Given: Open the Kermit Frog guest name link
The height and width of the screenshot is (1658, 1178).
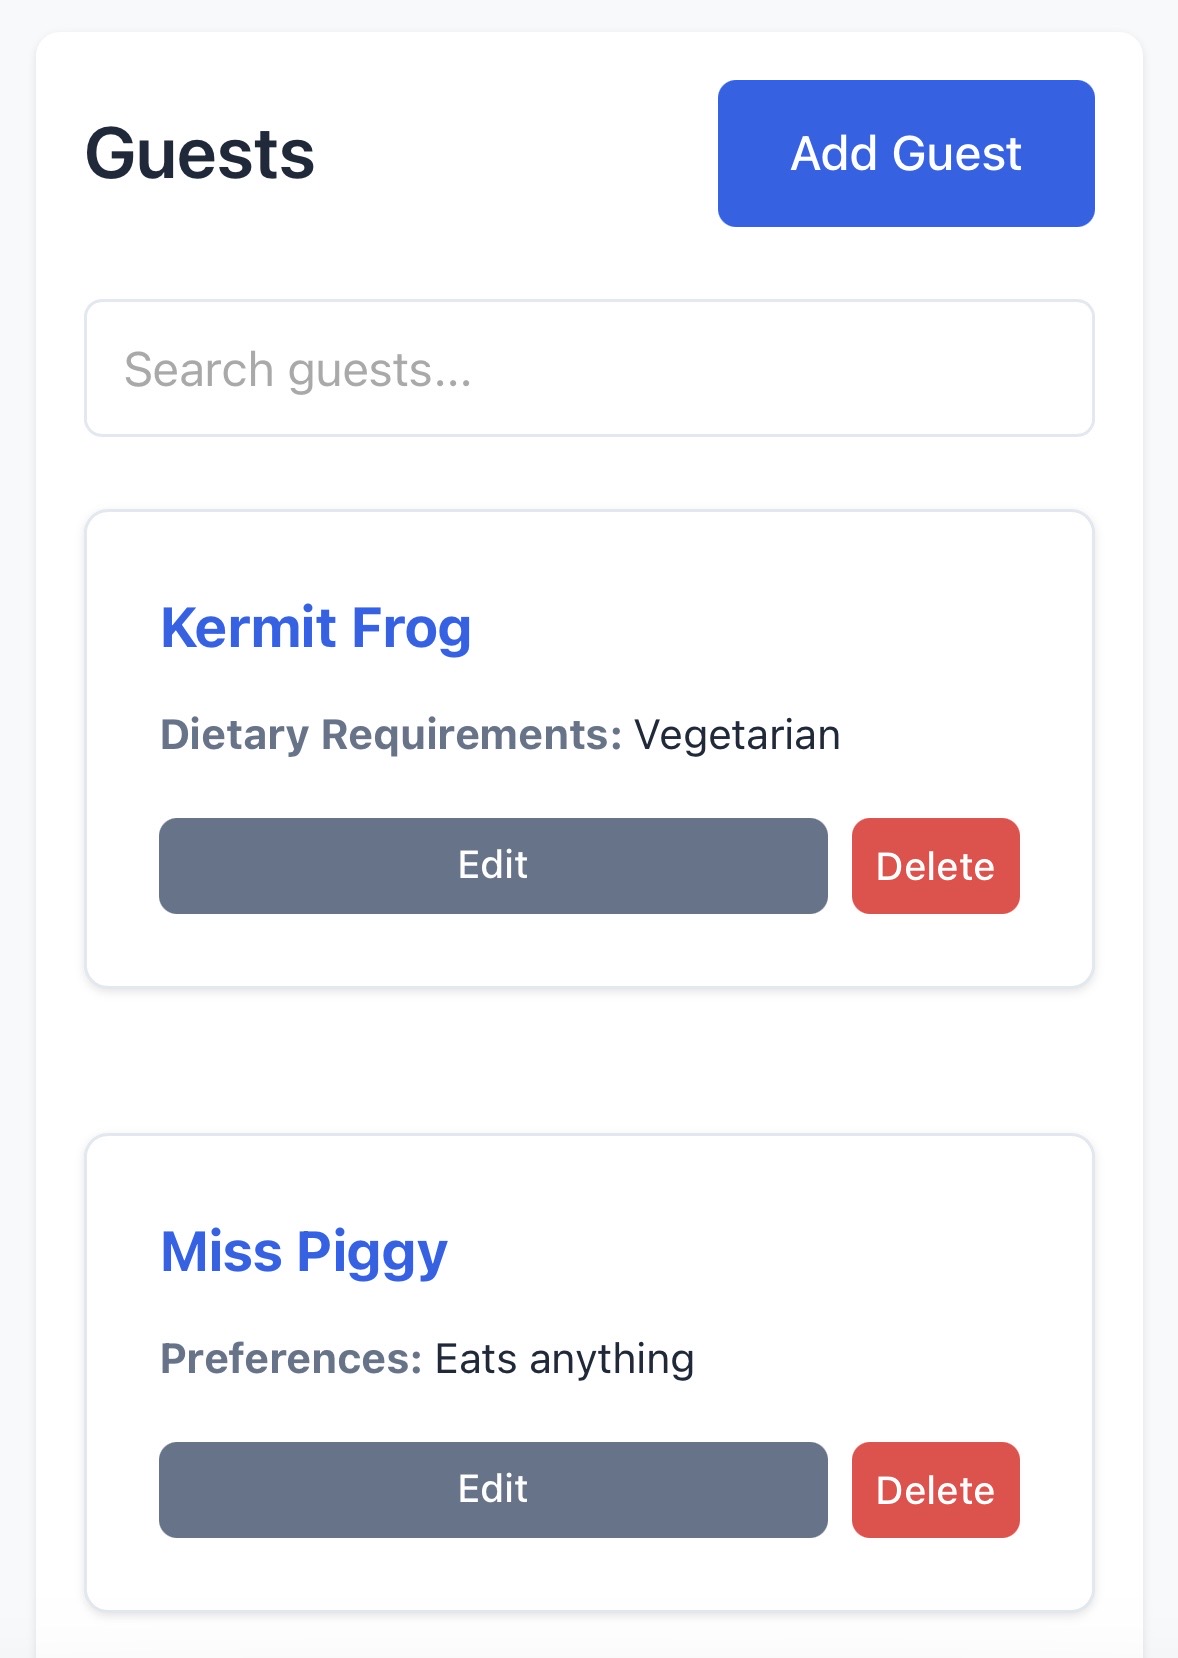Looking at the screenshot, I should coord(316,628).
